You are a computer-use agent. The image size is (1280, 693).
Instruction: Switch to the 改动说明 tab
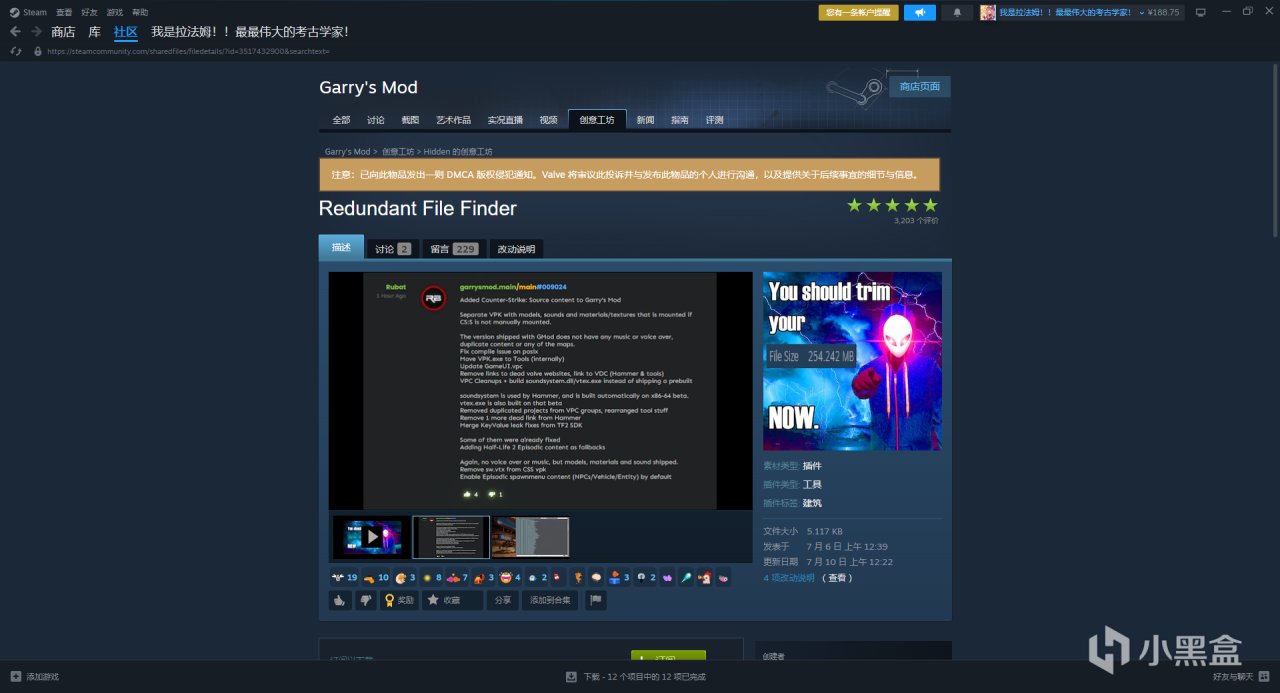(x=516, y=249)
